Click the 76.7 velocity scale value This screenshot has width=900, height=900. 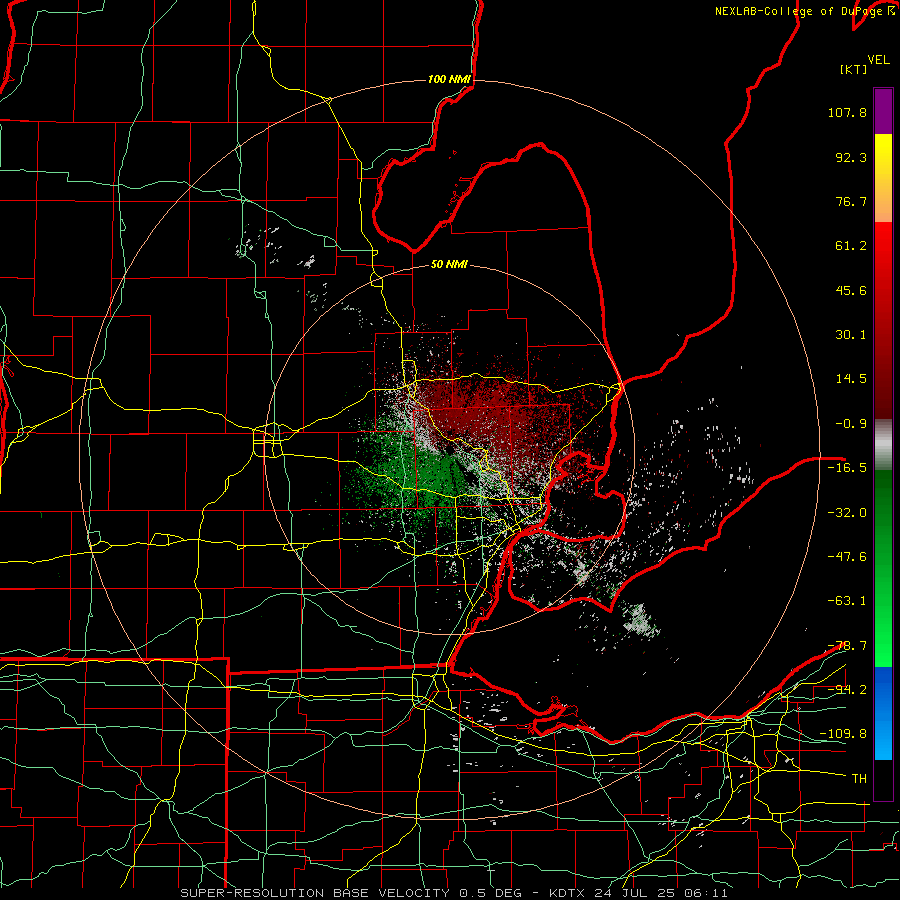point(851,201)
